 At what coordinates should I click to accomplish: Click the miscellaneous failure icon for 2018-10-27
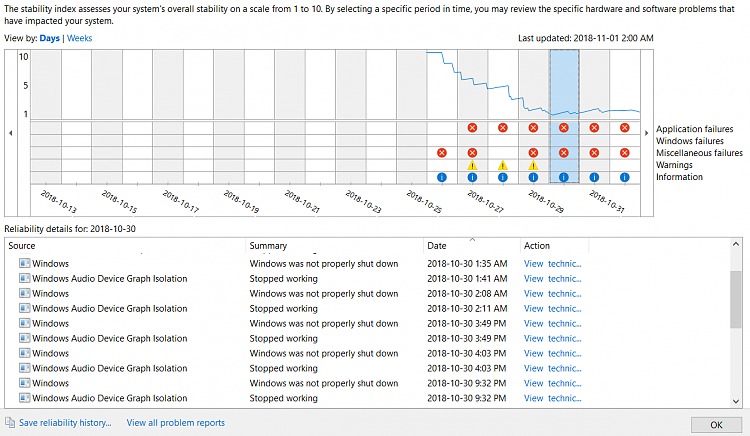(x=472, y=153)
